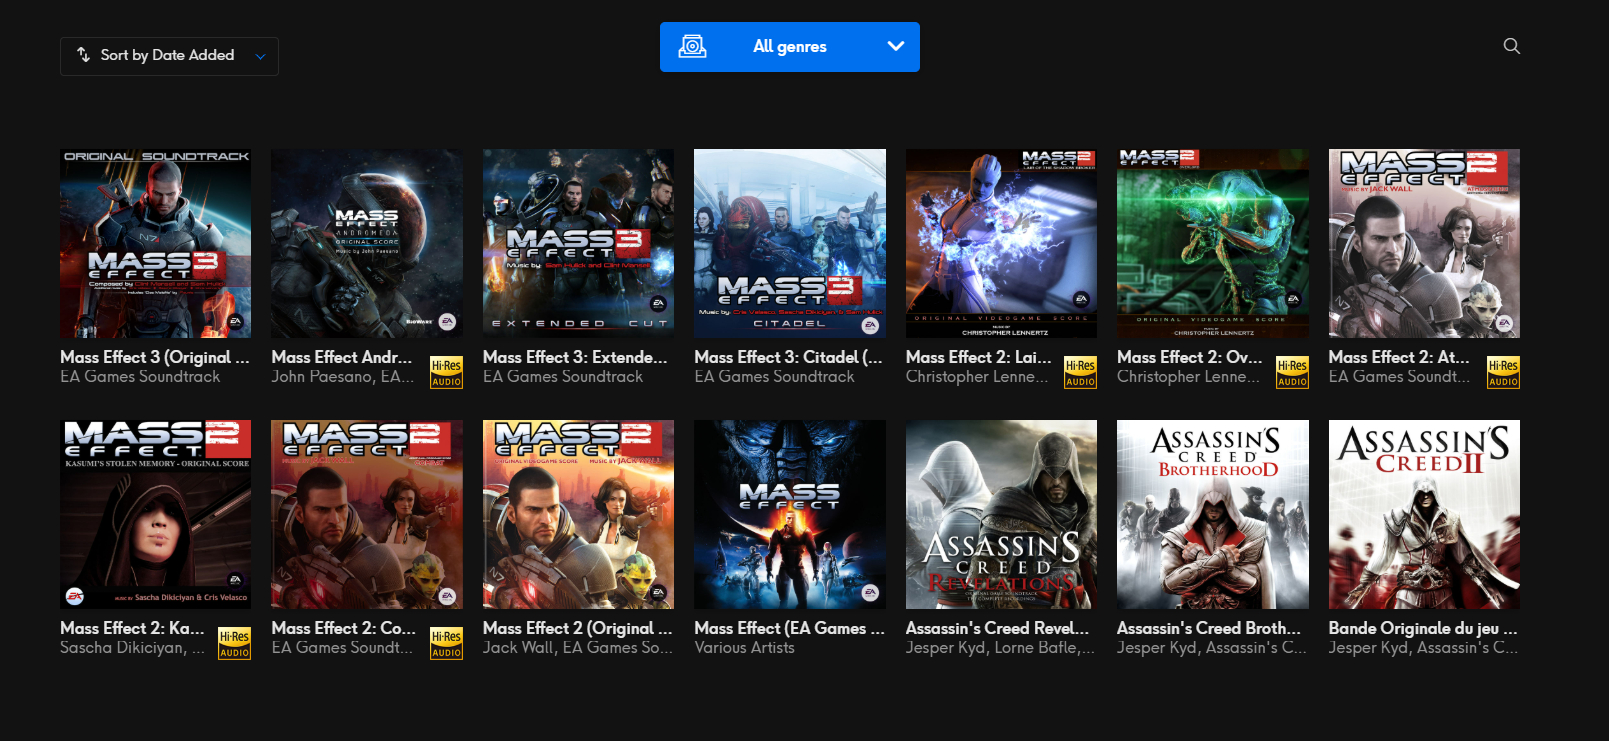Expand the All genres dropdown chevron
This screenshot has width=1609, height=741.
tap(895, 47)
